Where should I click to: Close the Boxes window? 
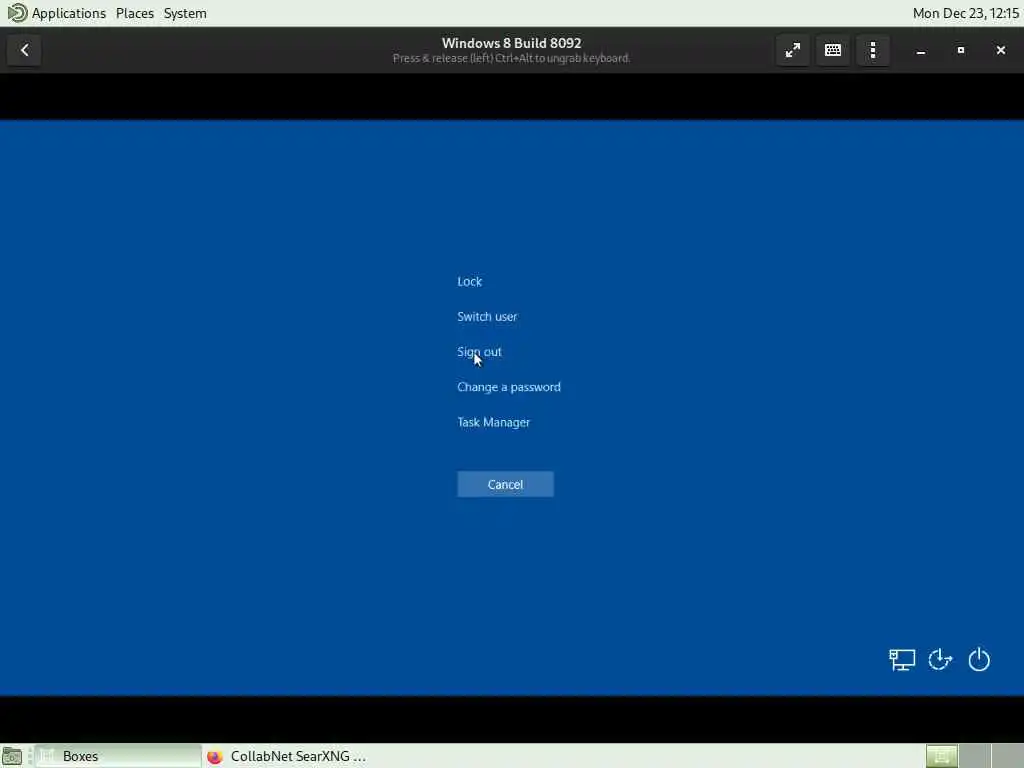tap(1000, 50)
